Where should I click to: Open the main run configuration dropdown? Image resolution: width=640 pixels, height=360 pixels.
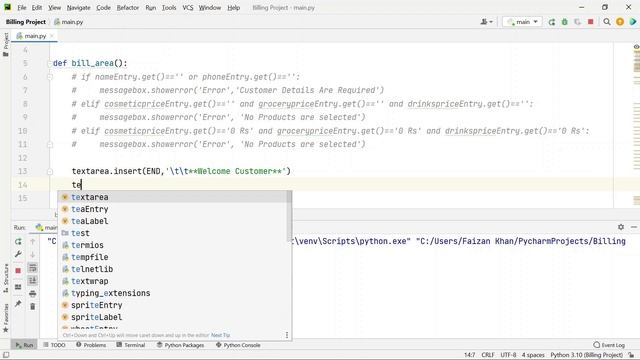522,22
